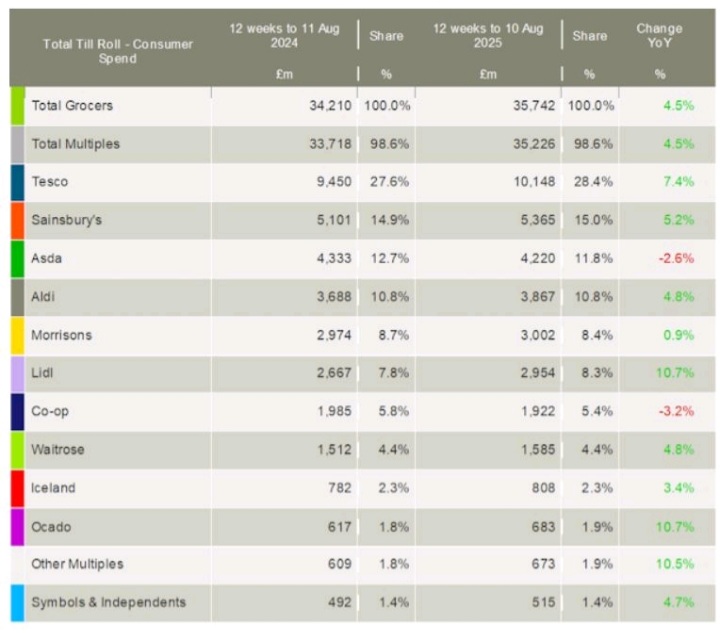Viewport: 720px width, 633px height.
Task: Click the Sainsbury's orange color swatch
Action: [17, 221]
